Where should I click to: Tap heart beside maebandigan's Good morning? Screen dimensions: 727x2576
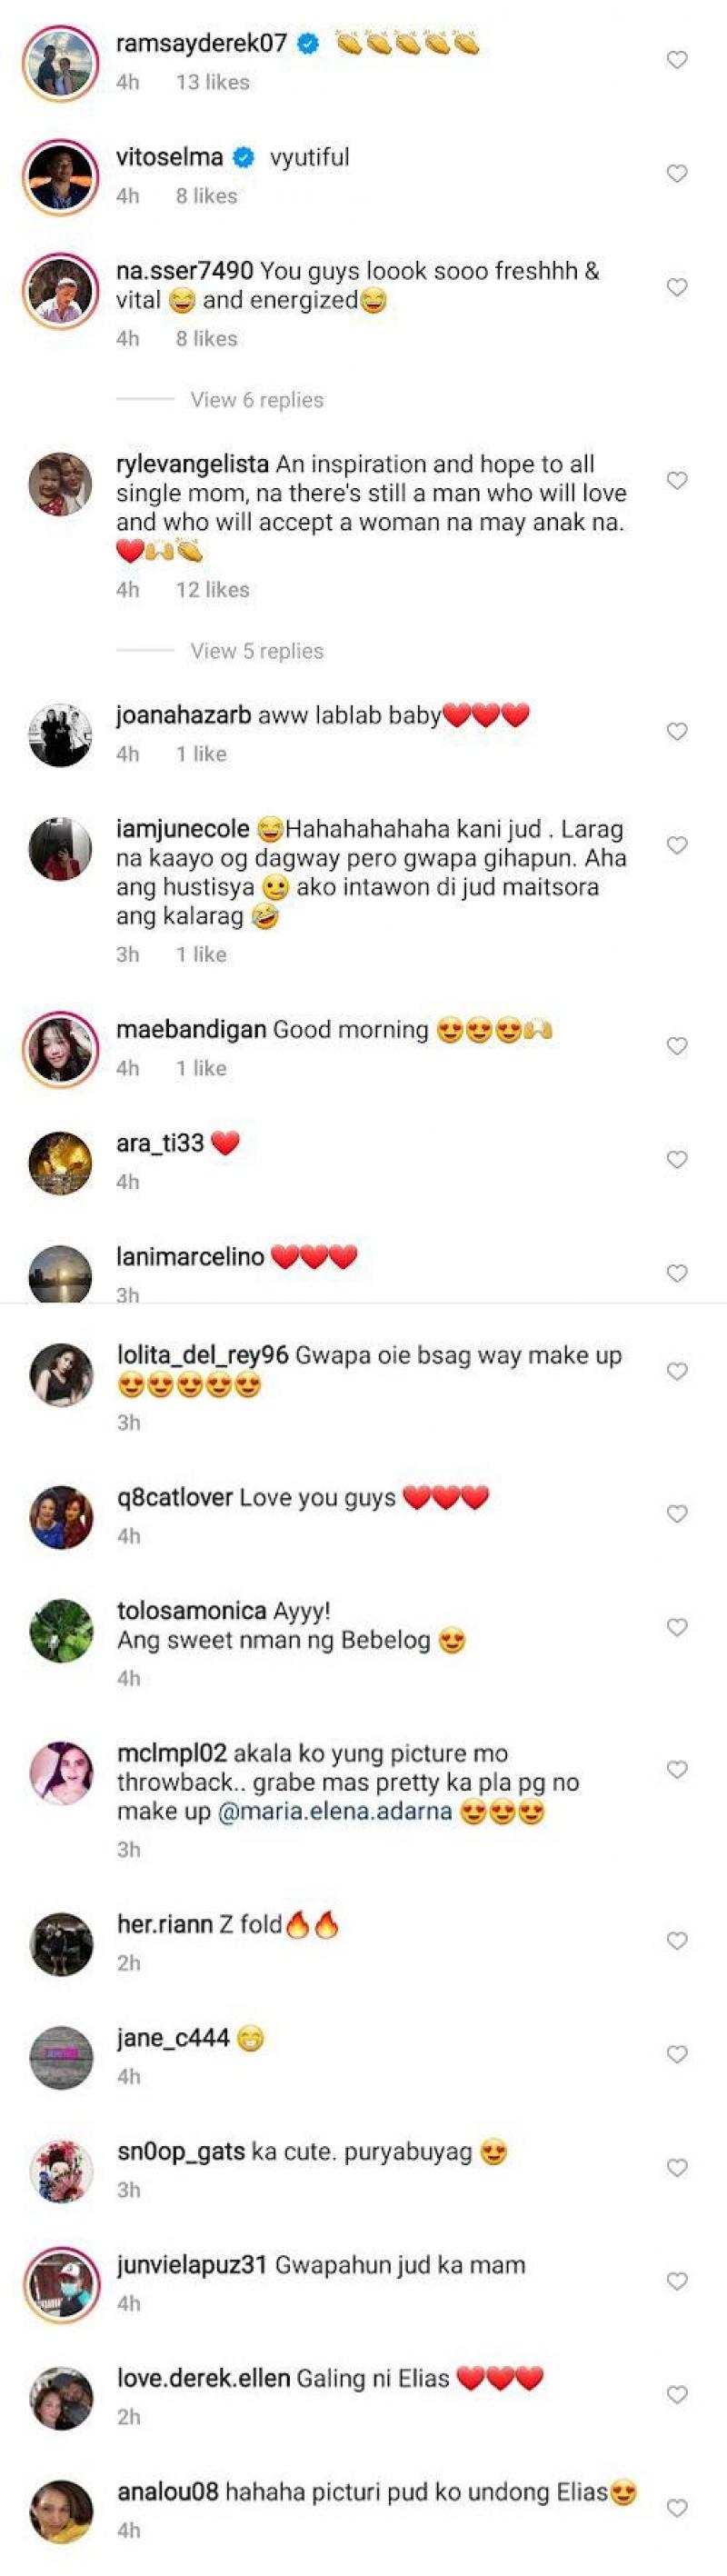click(677, 1046)
